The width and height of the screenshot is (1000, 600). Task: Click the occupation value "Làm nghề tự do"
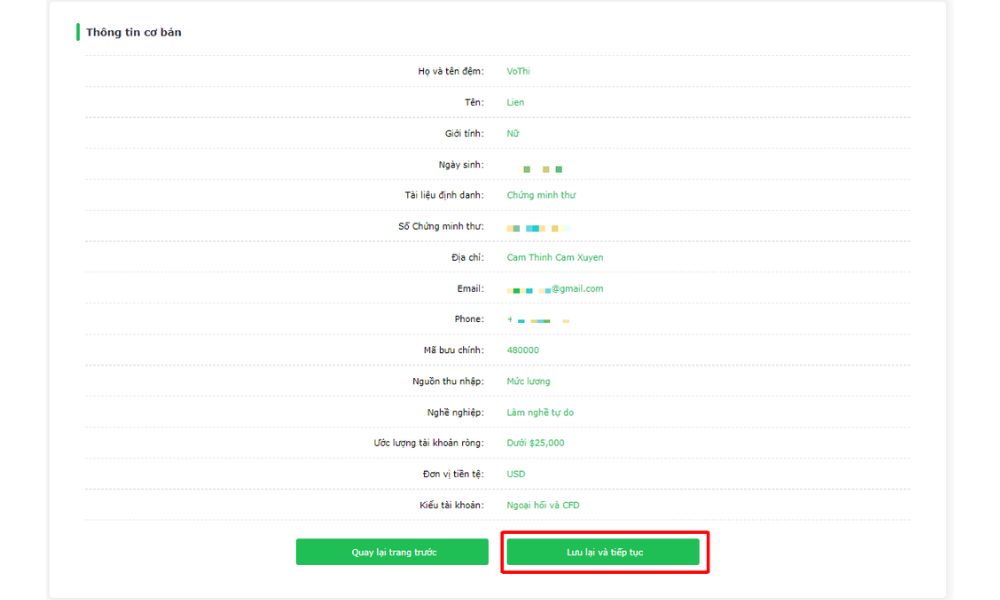540,412
